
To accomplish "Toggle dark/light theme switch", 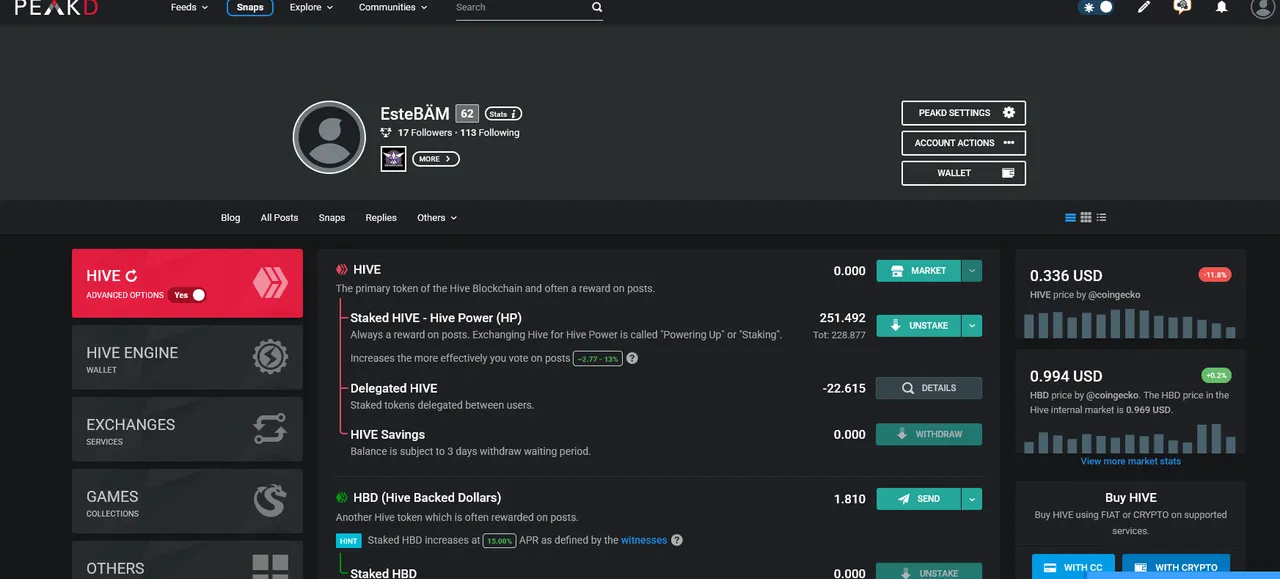I will tap(1097, 7).
